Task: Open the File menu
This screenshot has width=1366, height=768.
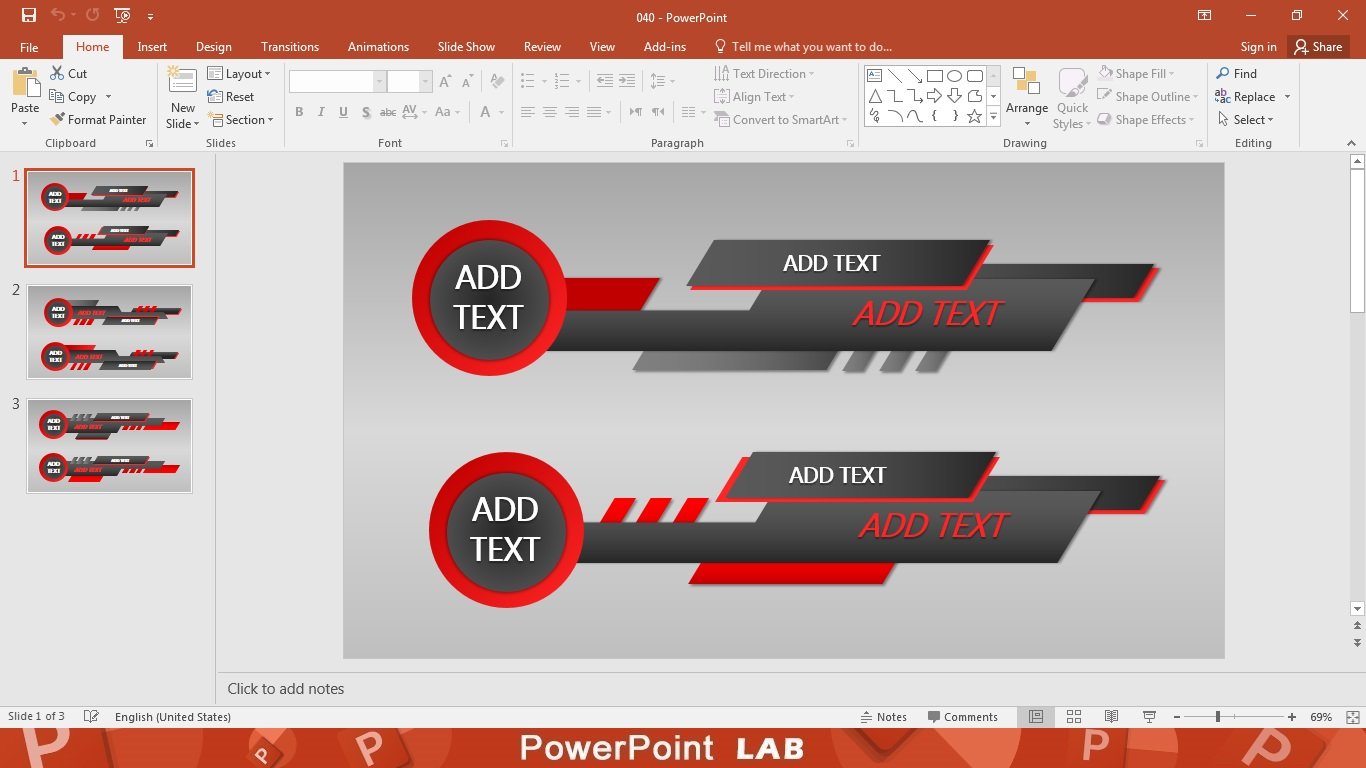Action: coord(29,47)
